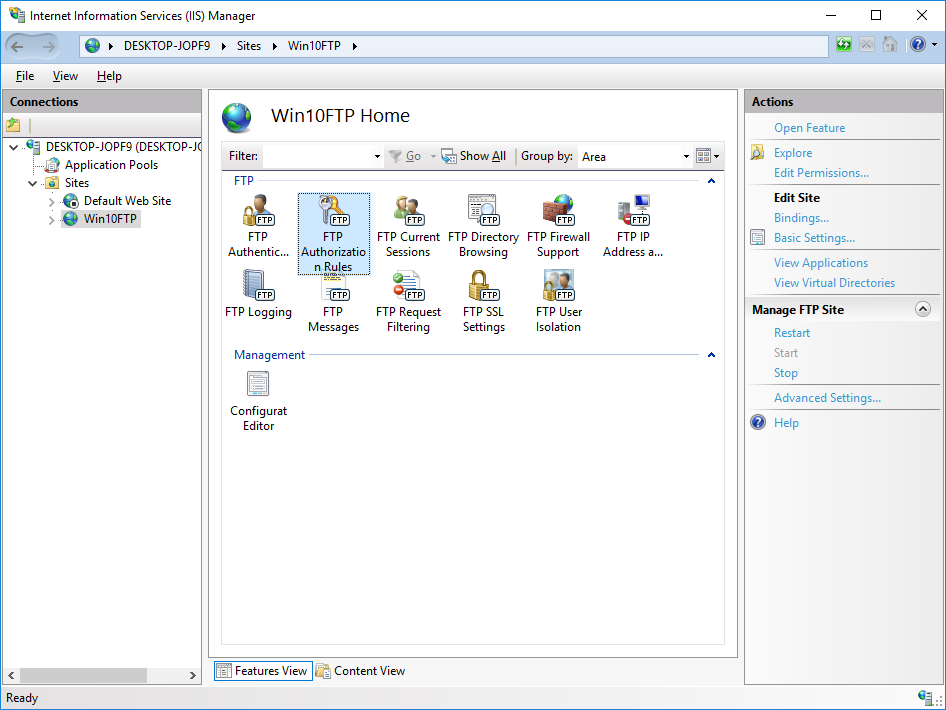
Task: Switch to Content View tab
Action: pyautogui.click(x=361, y=671)
